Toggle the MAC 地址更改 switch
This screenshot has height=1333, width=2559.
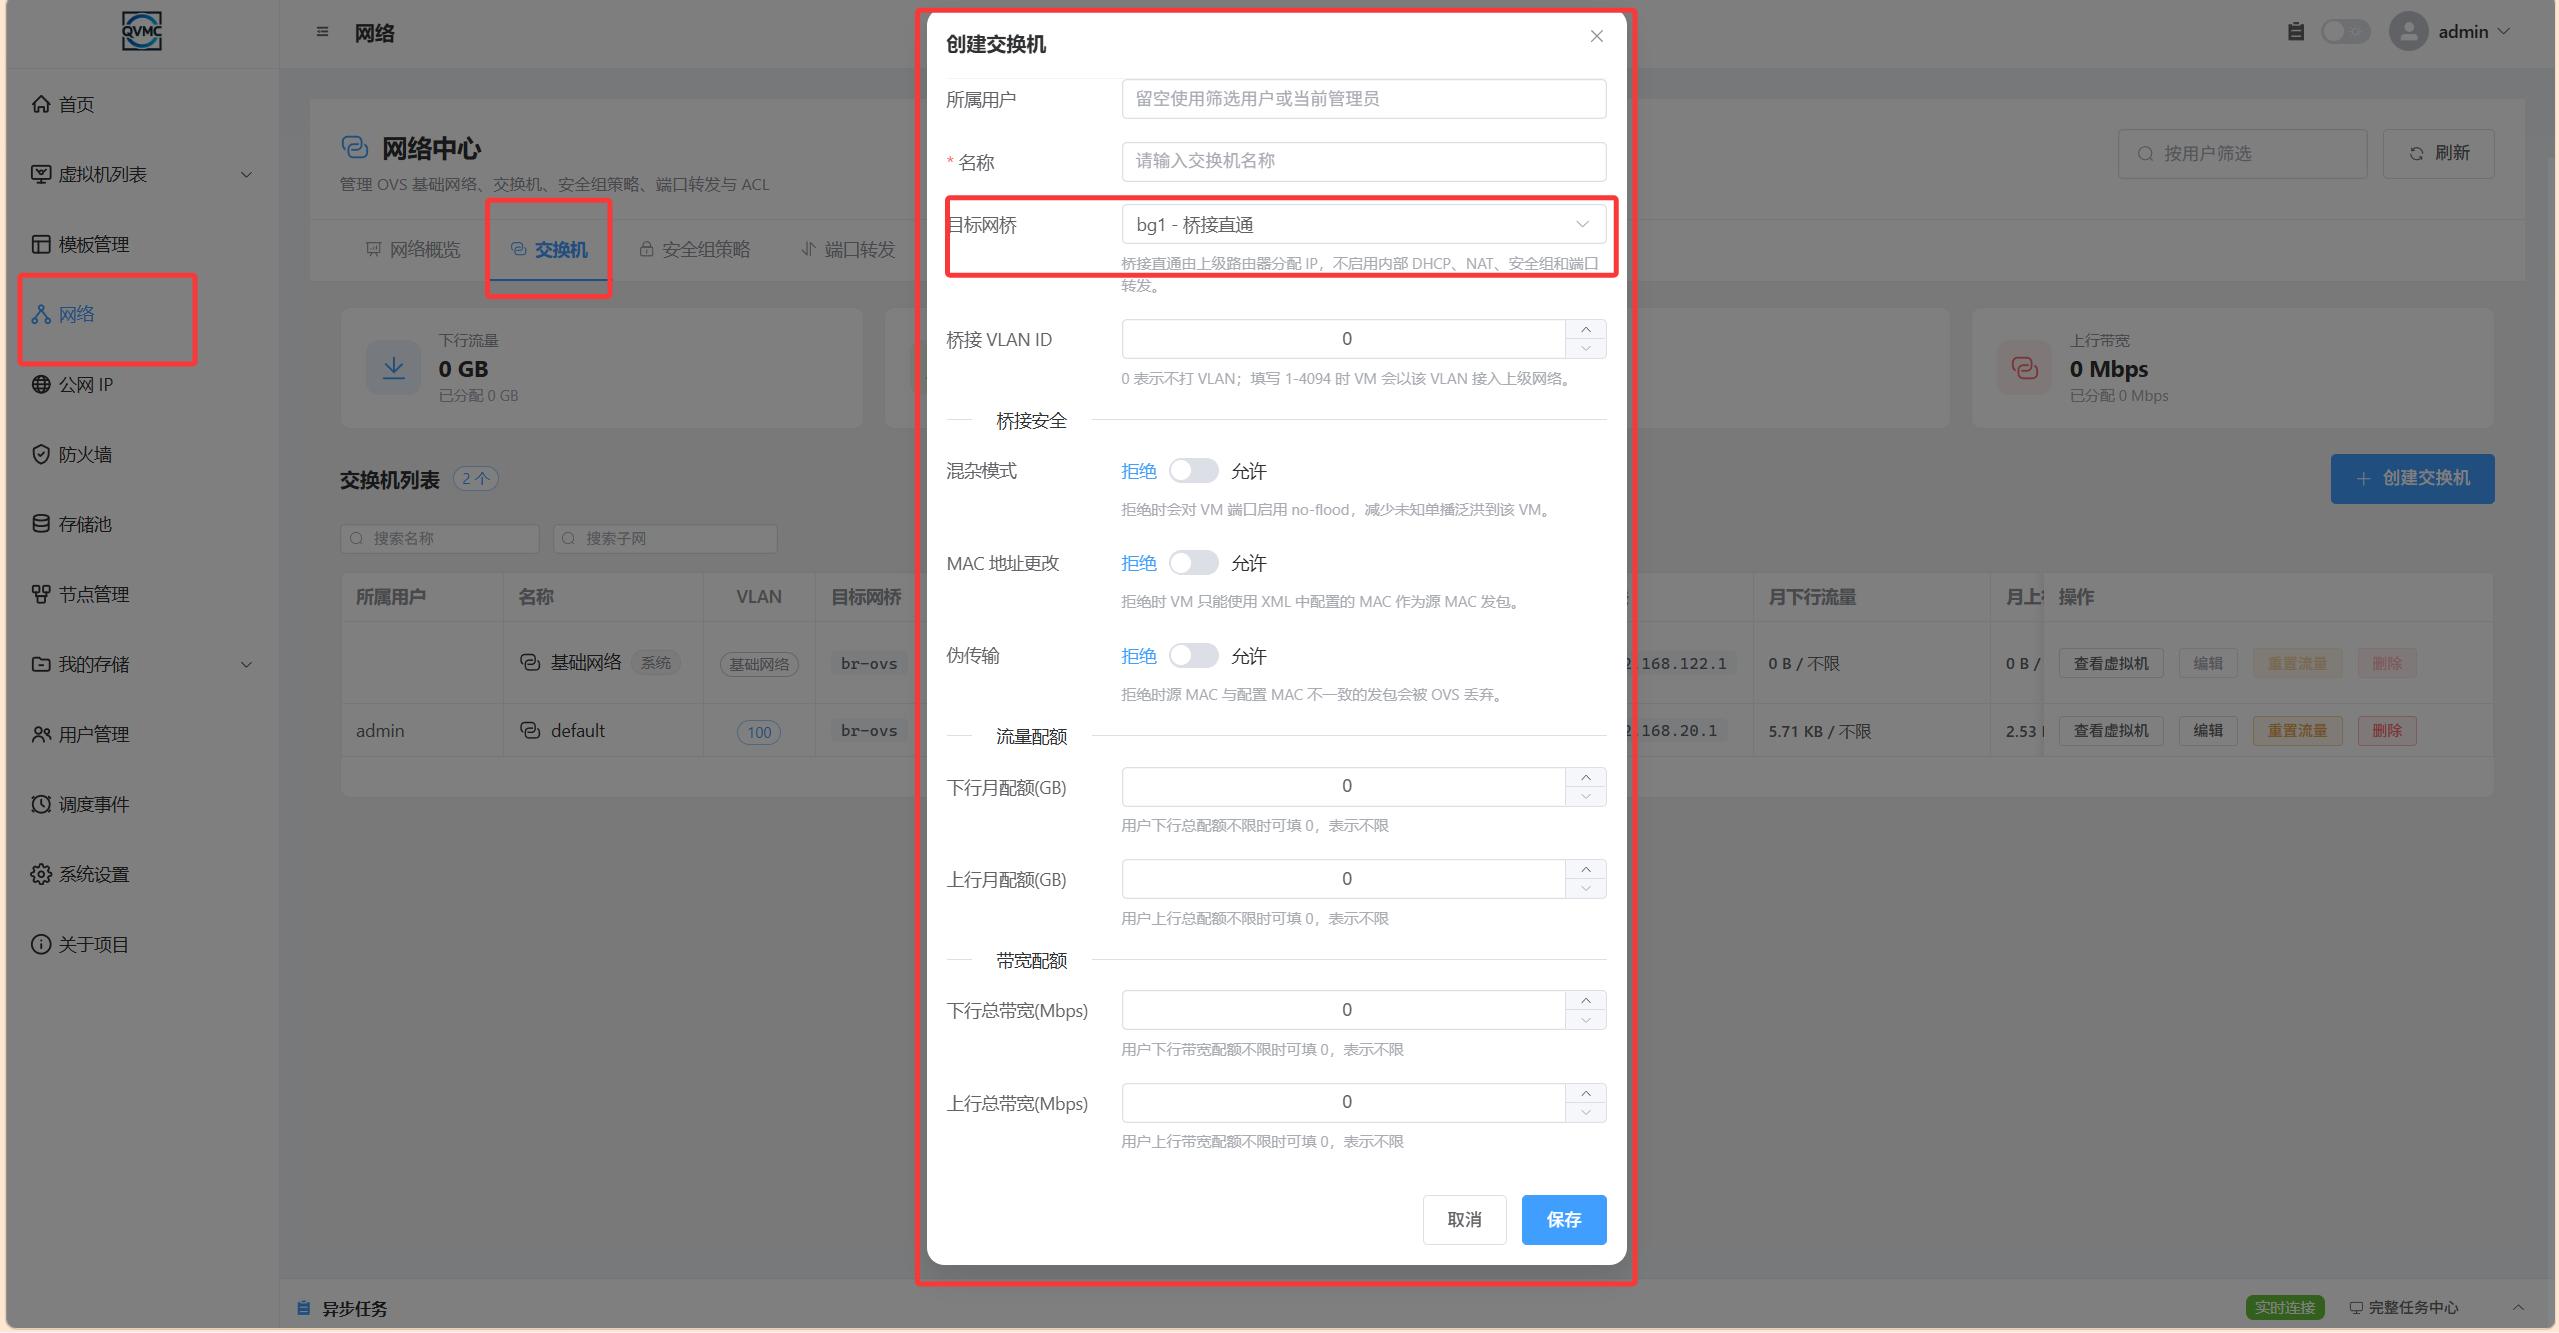[x=1194, y=563]
